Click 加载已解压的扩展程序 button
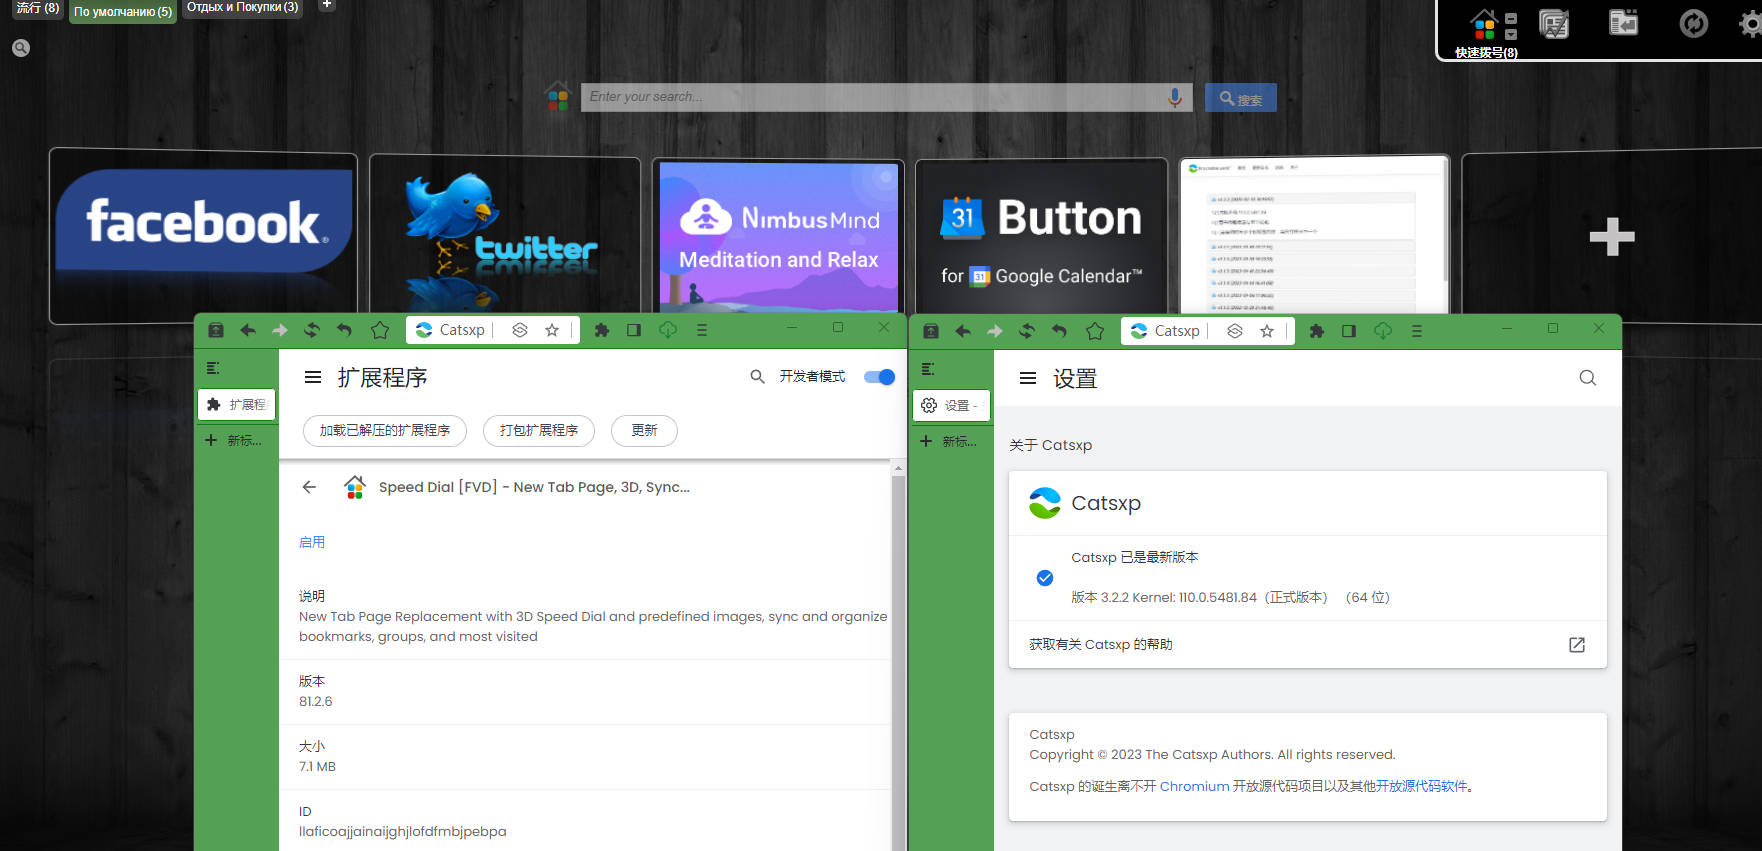The height and width of the screenshot is (851, 1762). click(385, 430)
